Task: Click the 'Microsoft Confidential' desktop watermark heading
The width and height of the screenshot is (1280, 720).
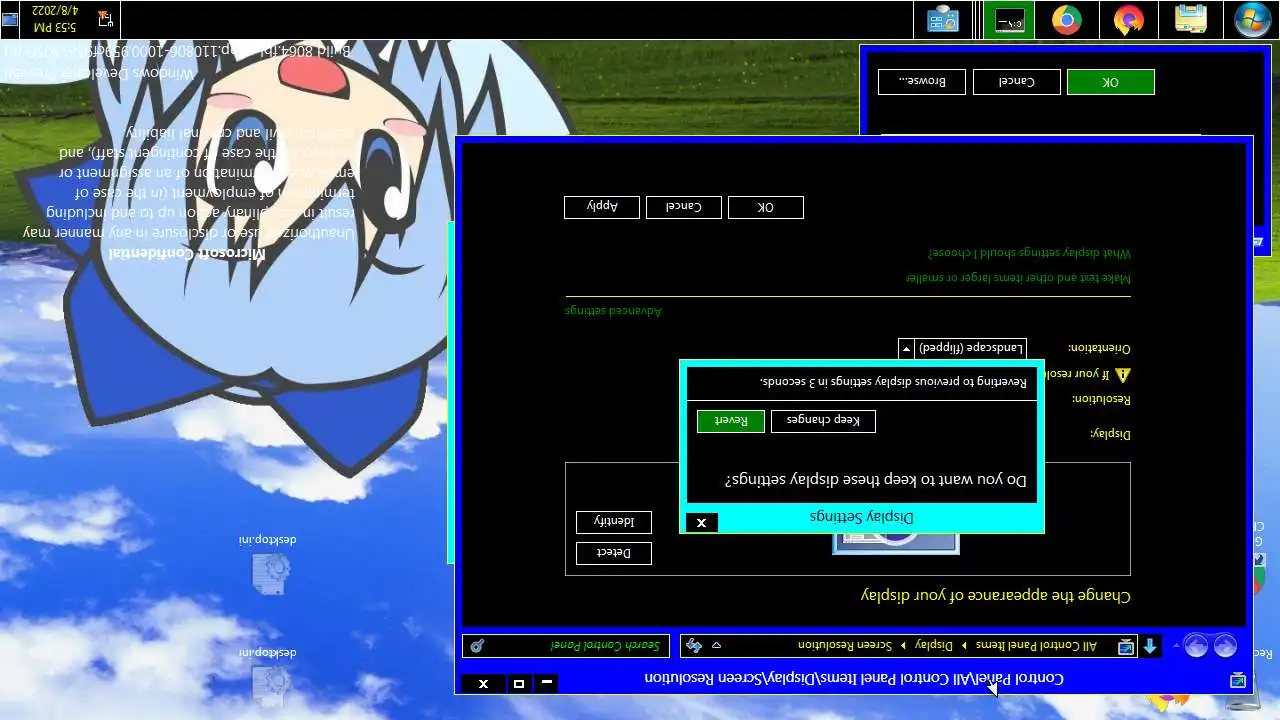Action: (188, 252)
